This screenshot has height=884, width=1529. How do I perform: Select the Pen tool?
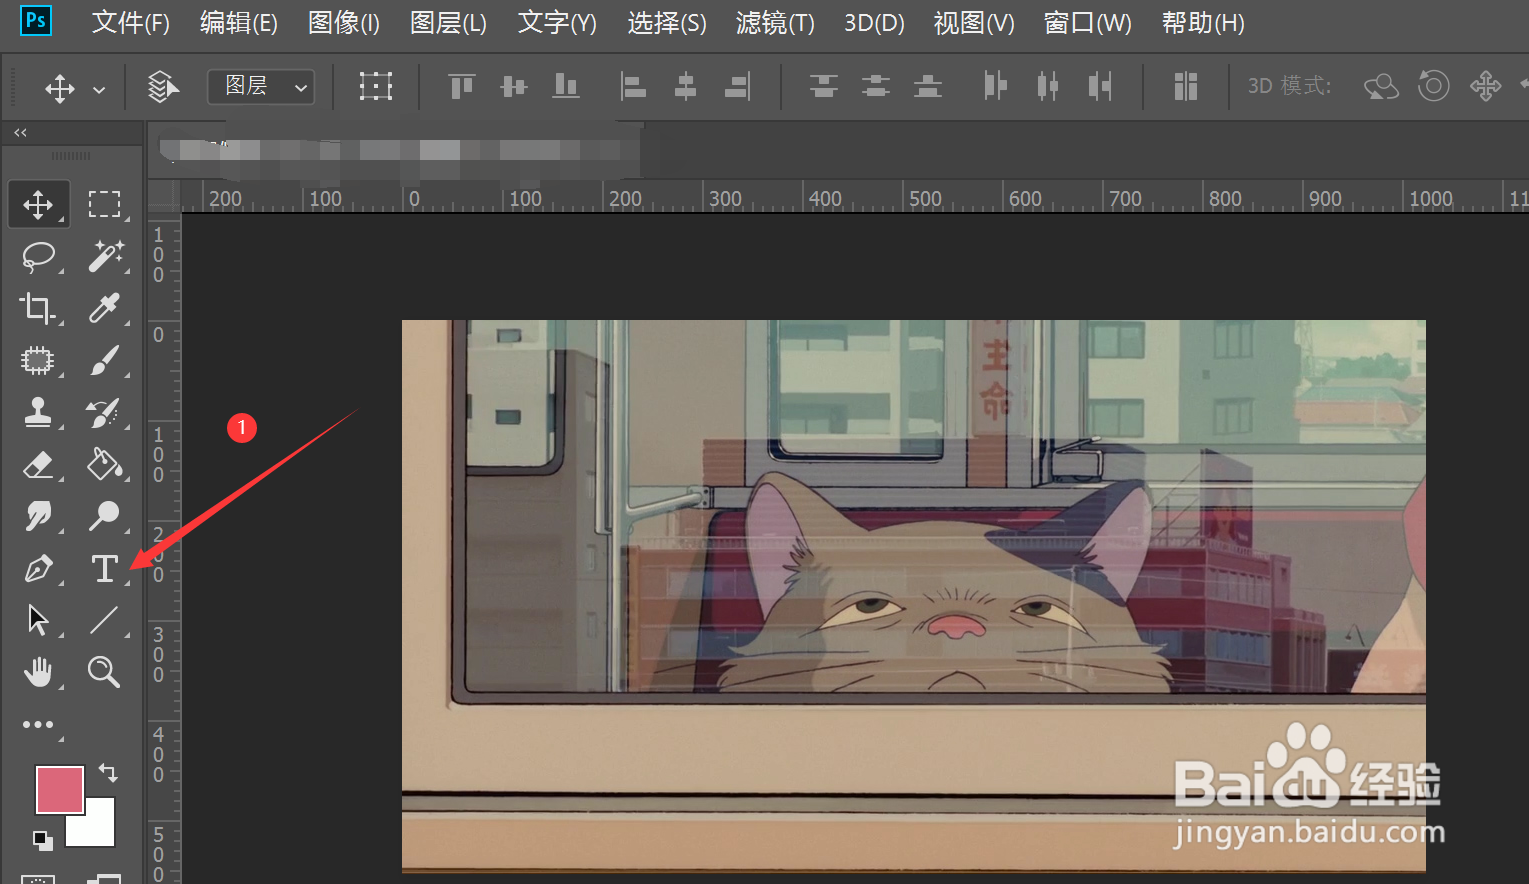click(x=38, y=568)
